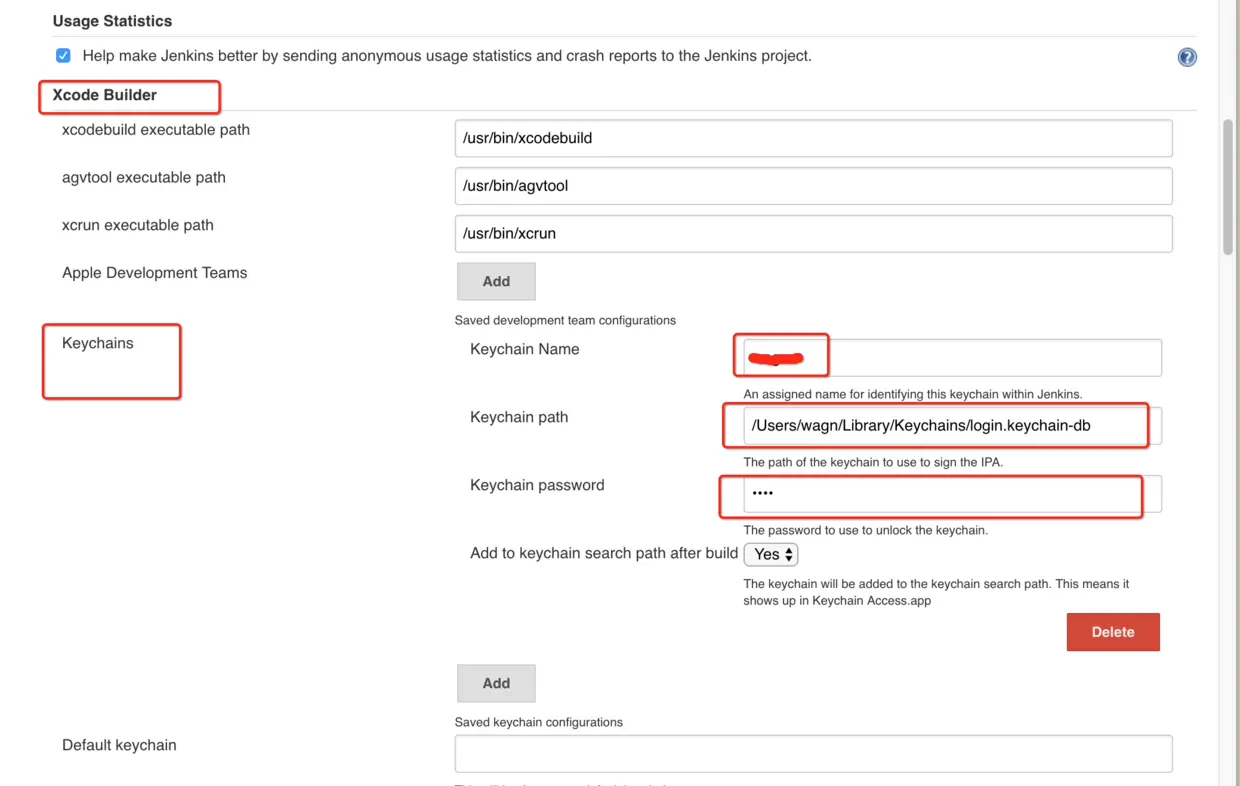Click 'Help make Jenkins better' checkbox label
The width and height of the screenshot is (1240, 786).
click(447, 56)
